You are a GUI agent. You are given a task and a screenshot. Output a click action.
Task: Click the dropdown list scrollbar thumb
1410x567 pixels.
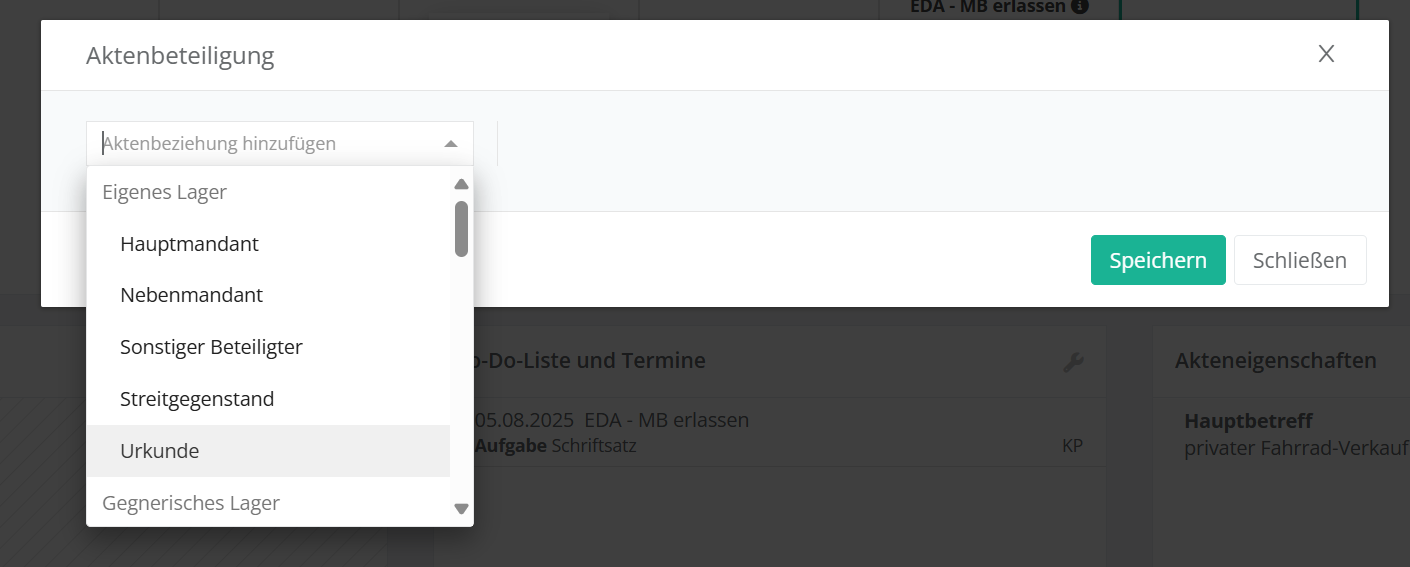[461, 228]
